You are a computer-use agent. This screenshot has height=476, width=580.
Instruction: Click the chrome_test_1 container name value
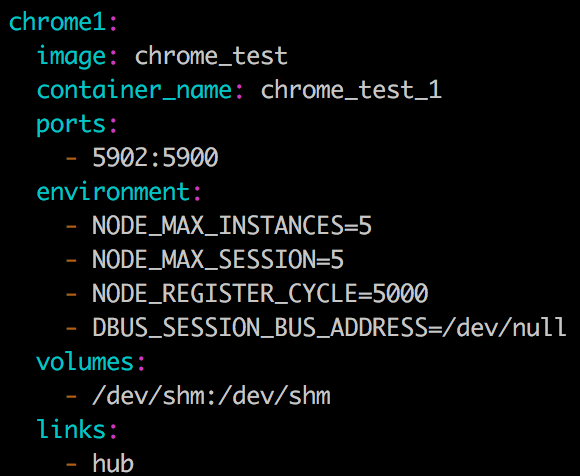click(x=351, y=90)
